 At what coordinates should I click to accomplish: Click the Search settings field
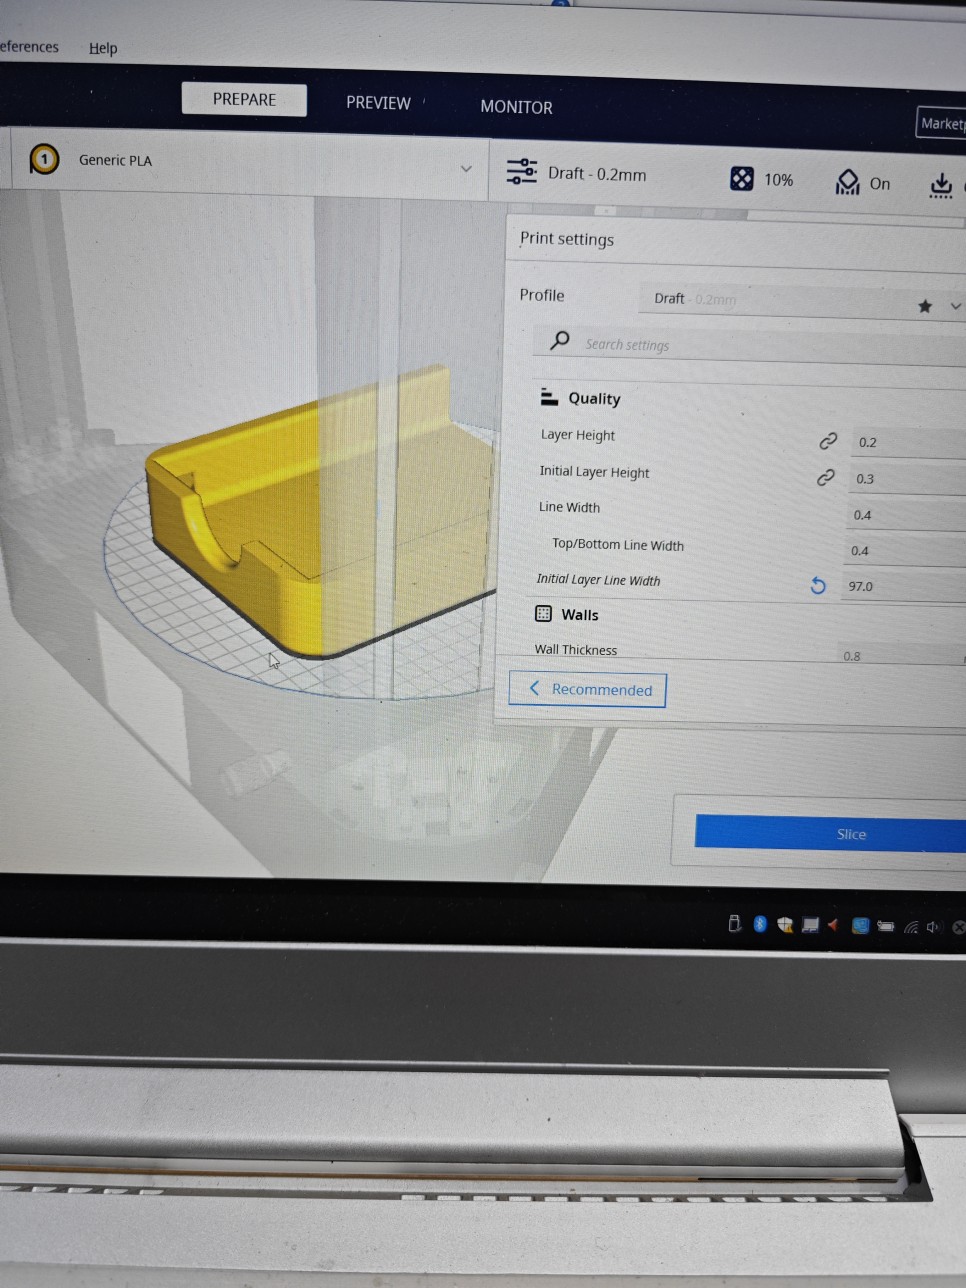click(750, 344)
